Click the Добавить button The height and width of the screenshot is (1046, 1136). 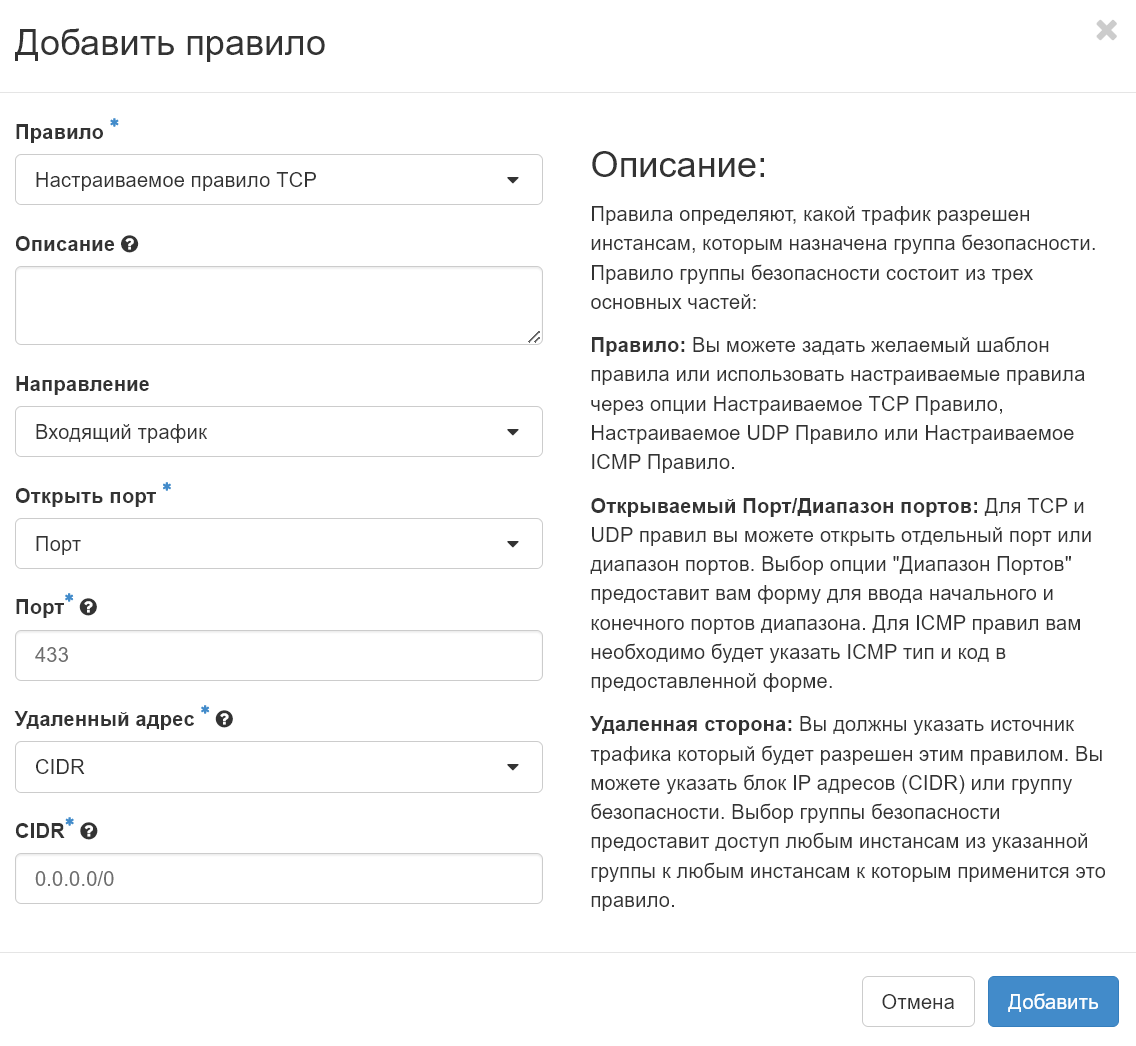(x=1052, y=1001)
